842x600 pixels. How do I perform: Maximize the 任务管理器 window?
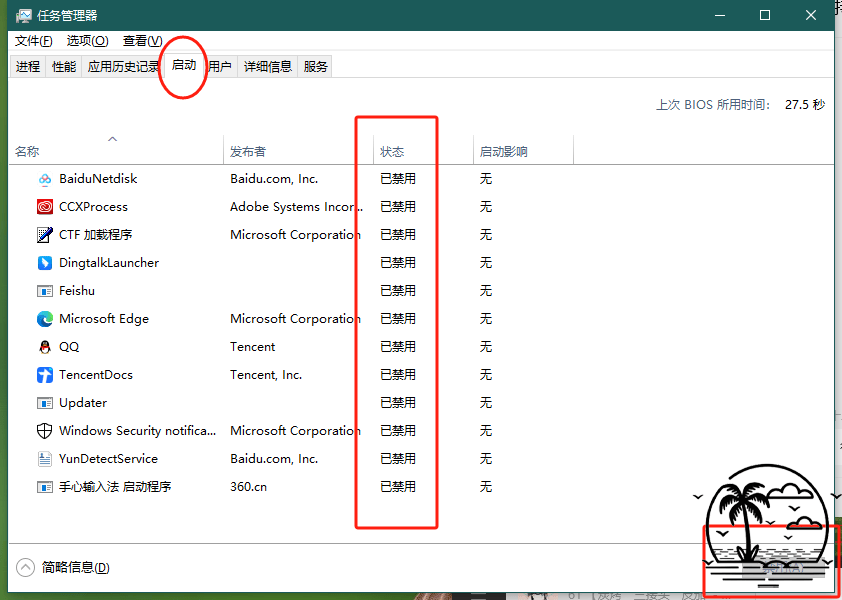click(x=765, y=16)
